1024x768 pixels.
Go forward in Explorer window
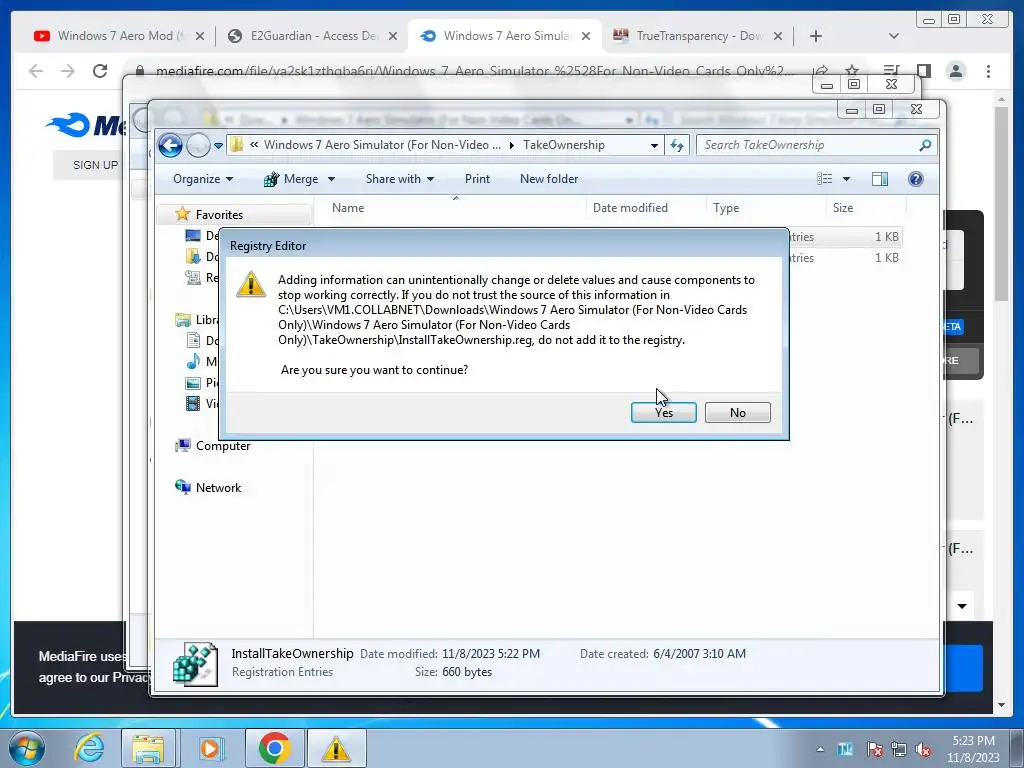point(198,145)
